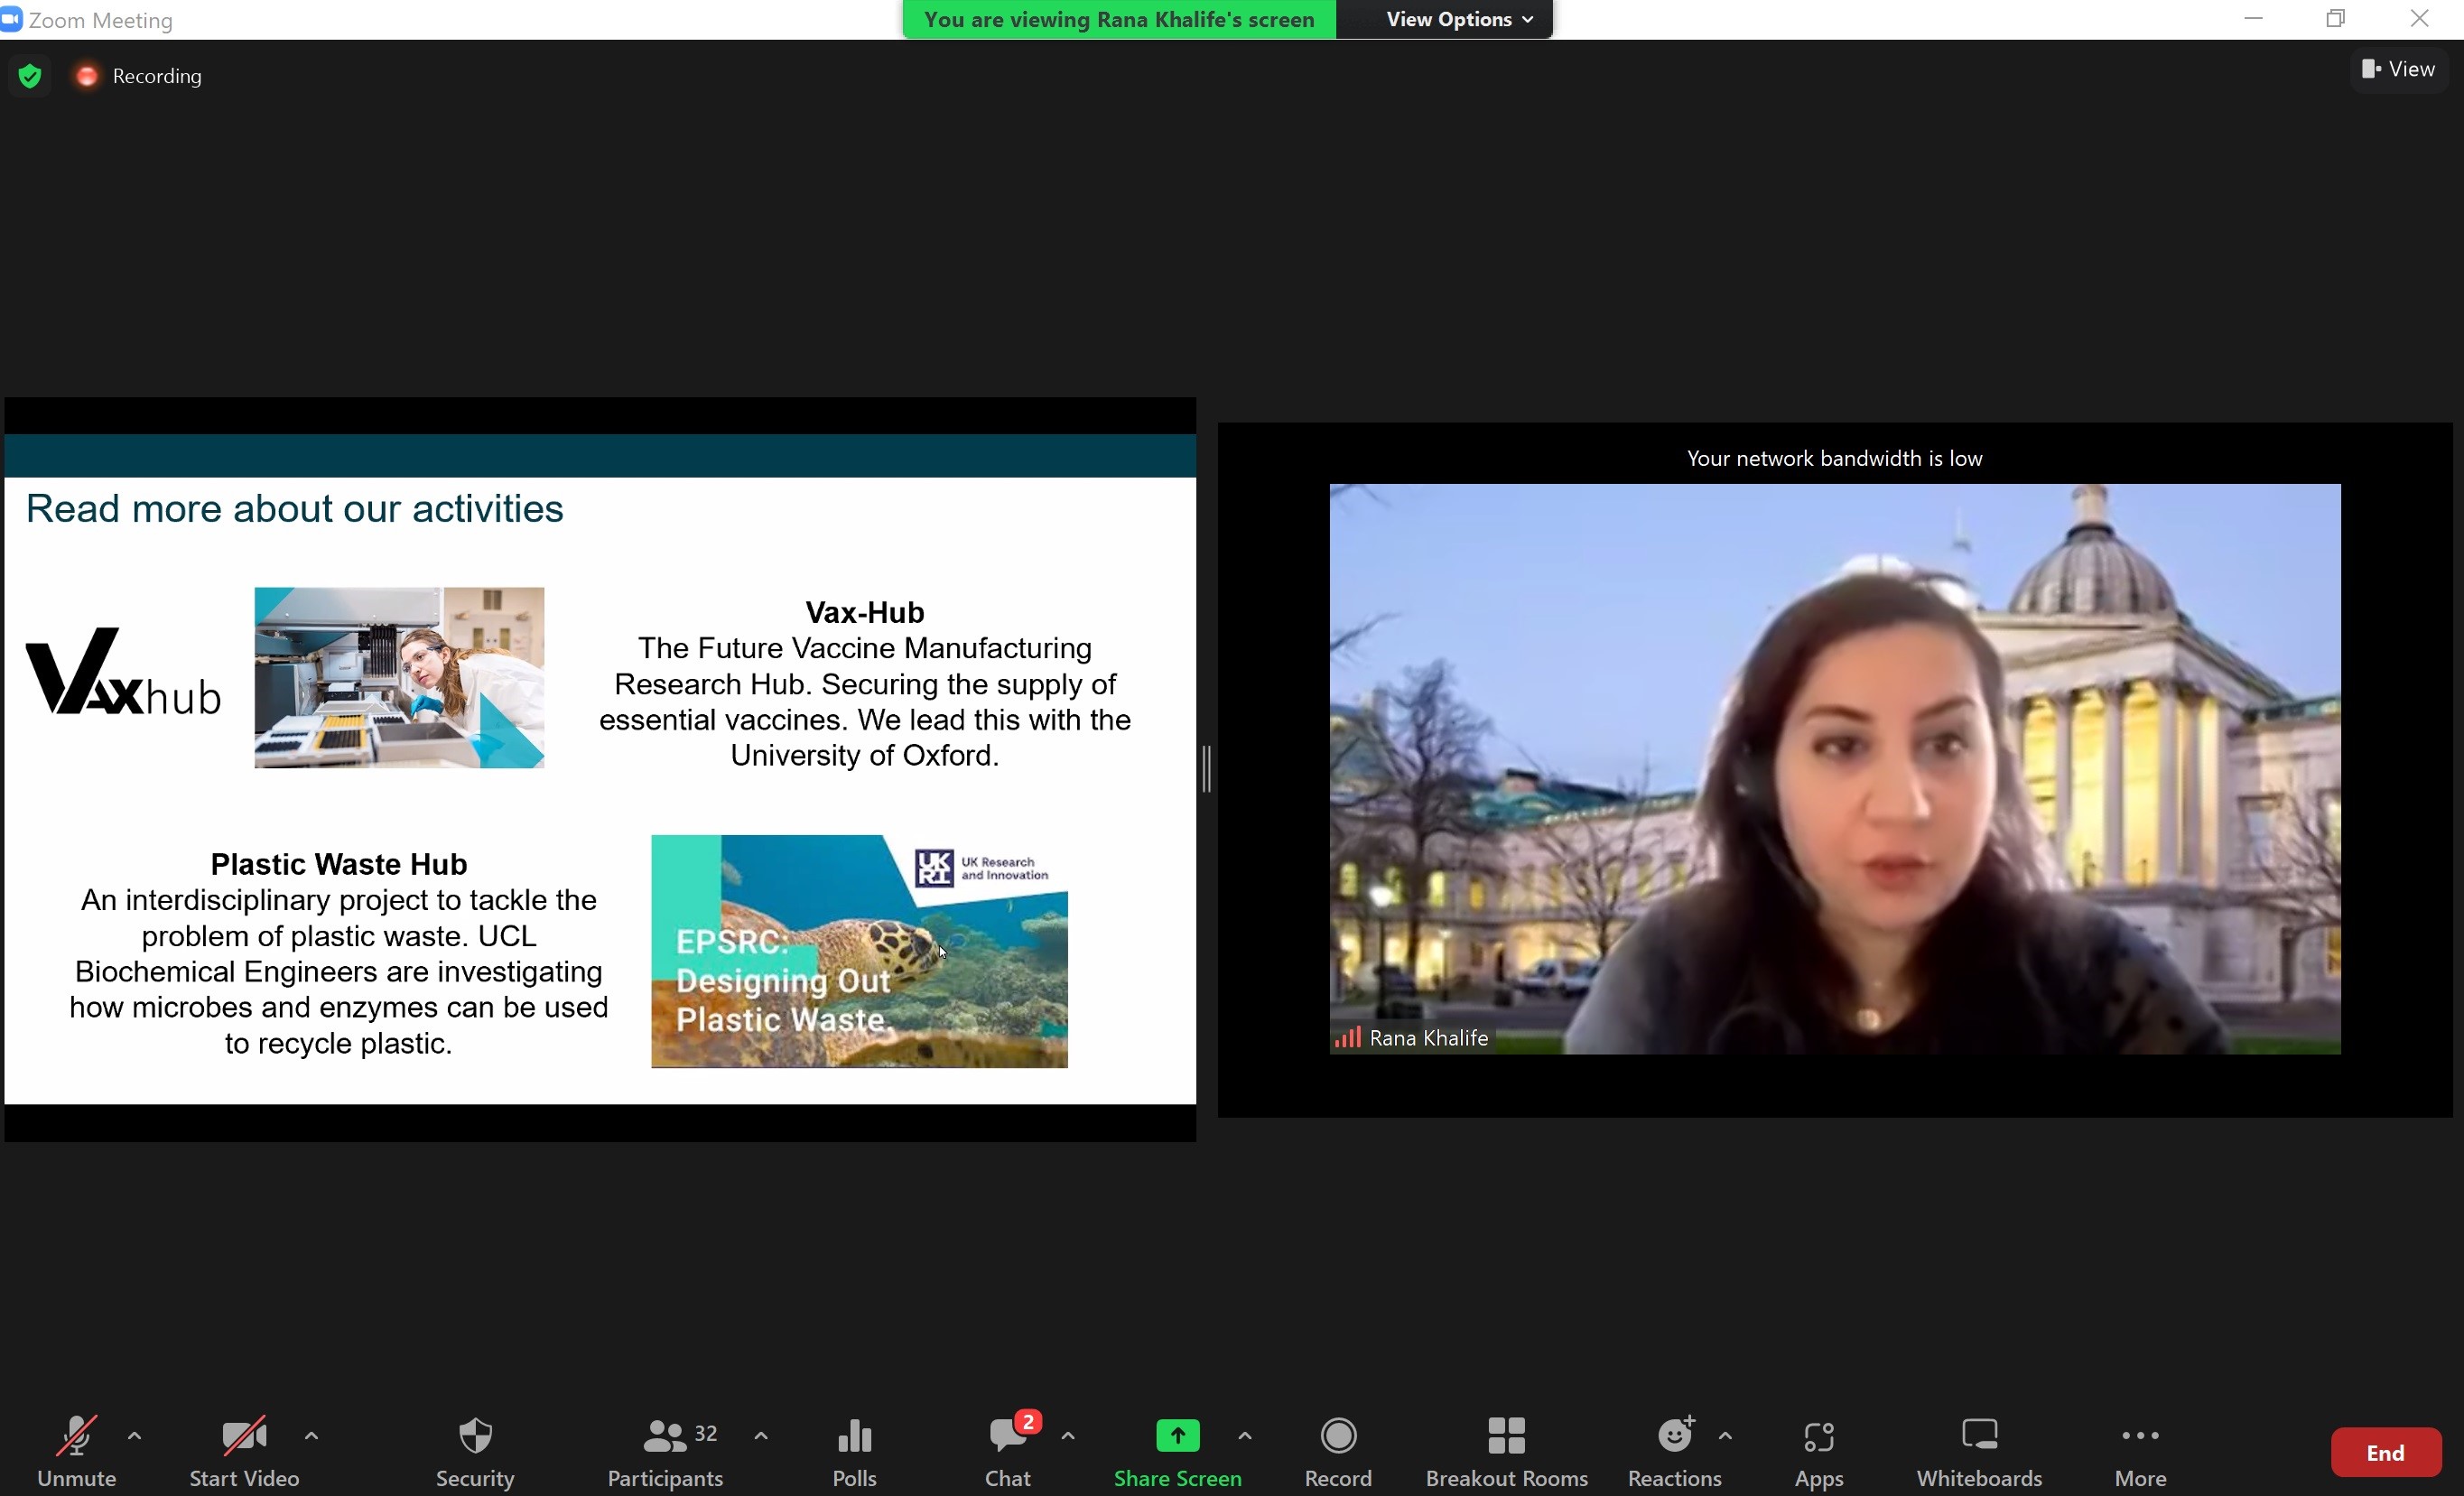Click the red End button
This screenshot has width=2464, height=1496.
(2385, 1452)
